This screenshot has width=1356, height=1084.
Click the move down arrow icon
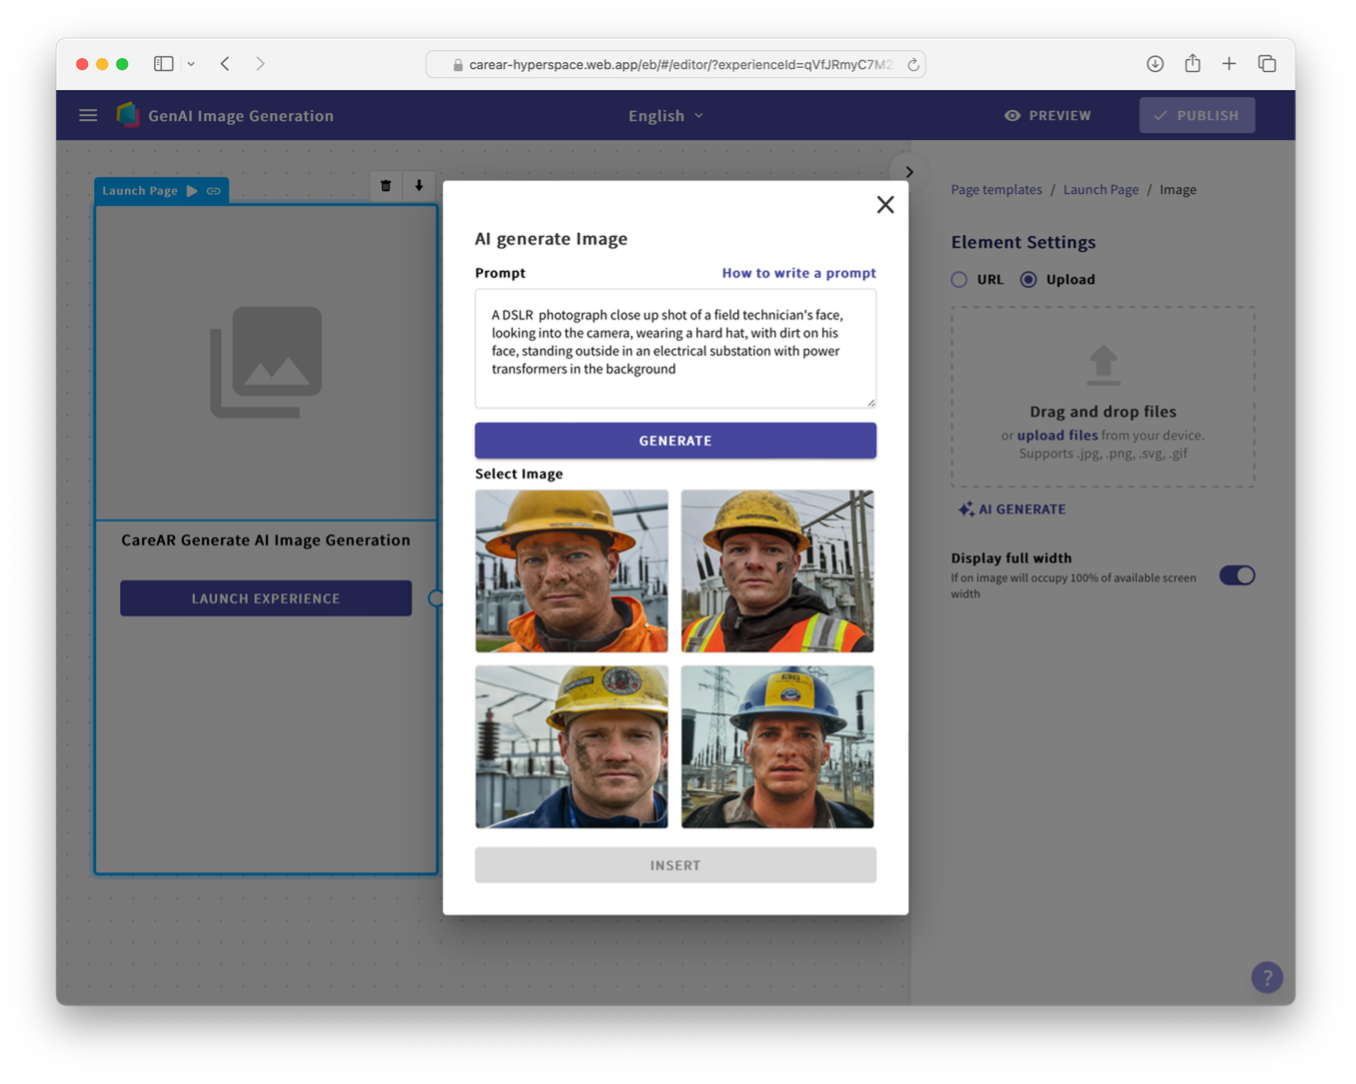coord(419,186)
